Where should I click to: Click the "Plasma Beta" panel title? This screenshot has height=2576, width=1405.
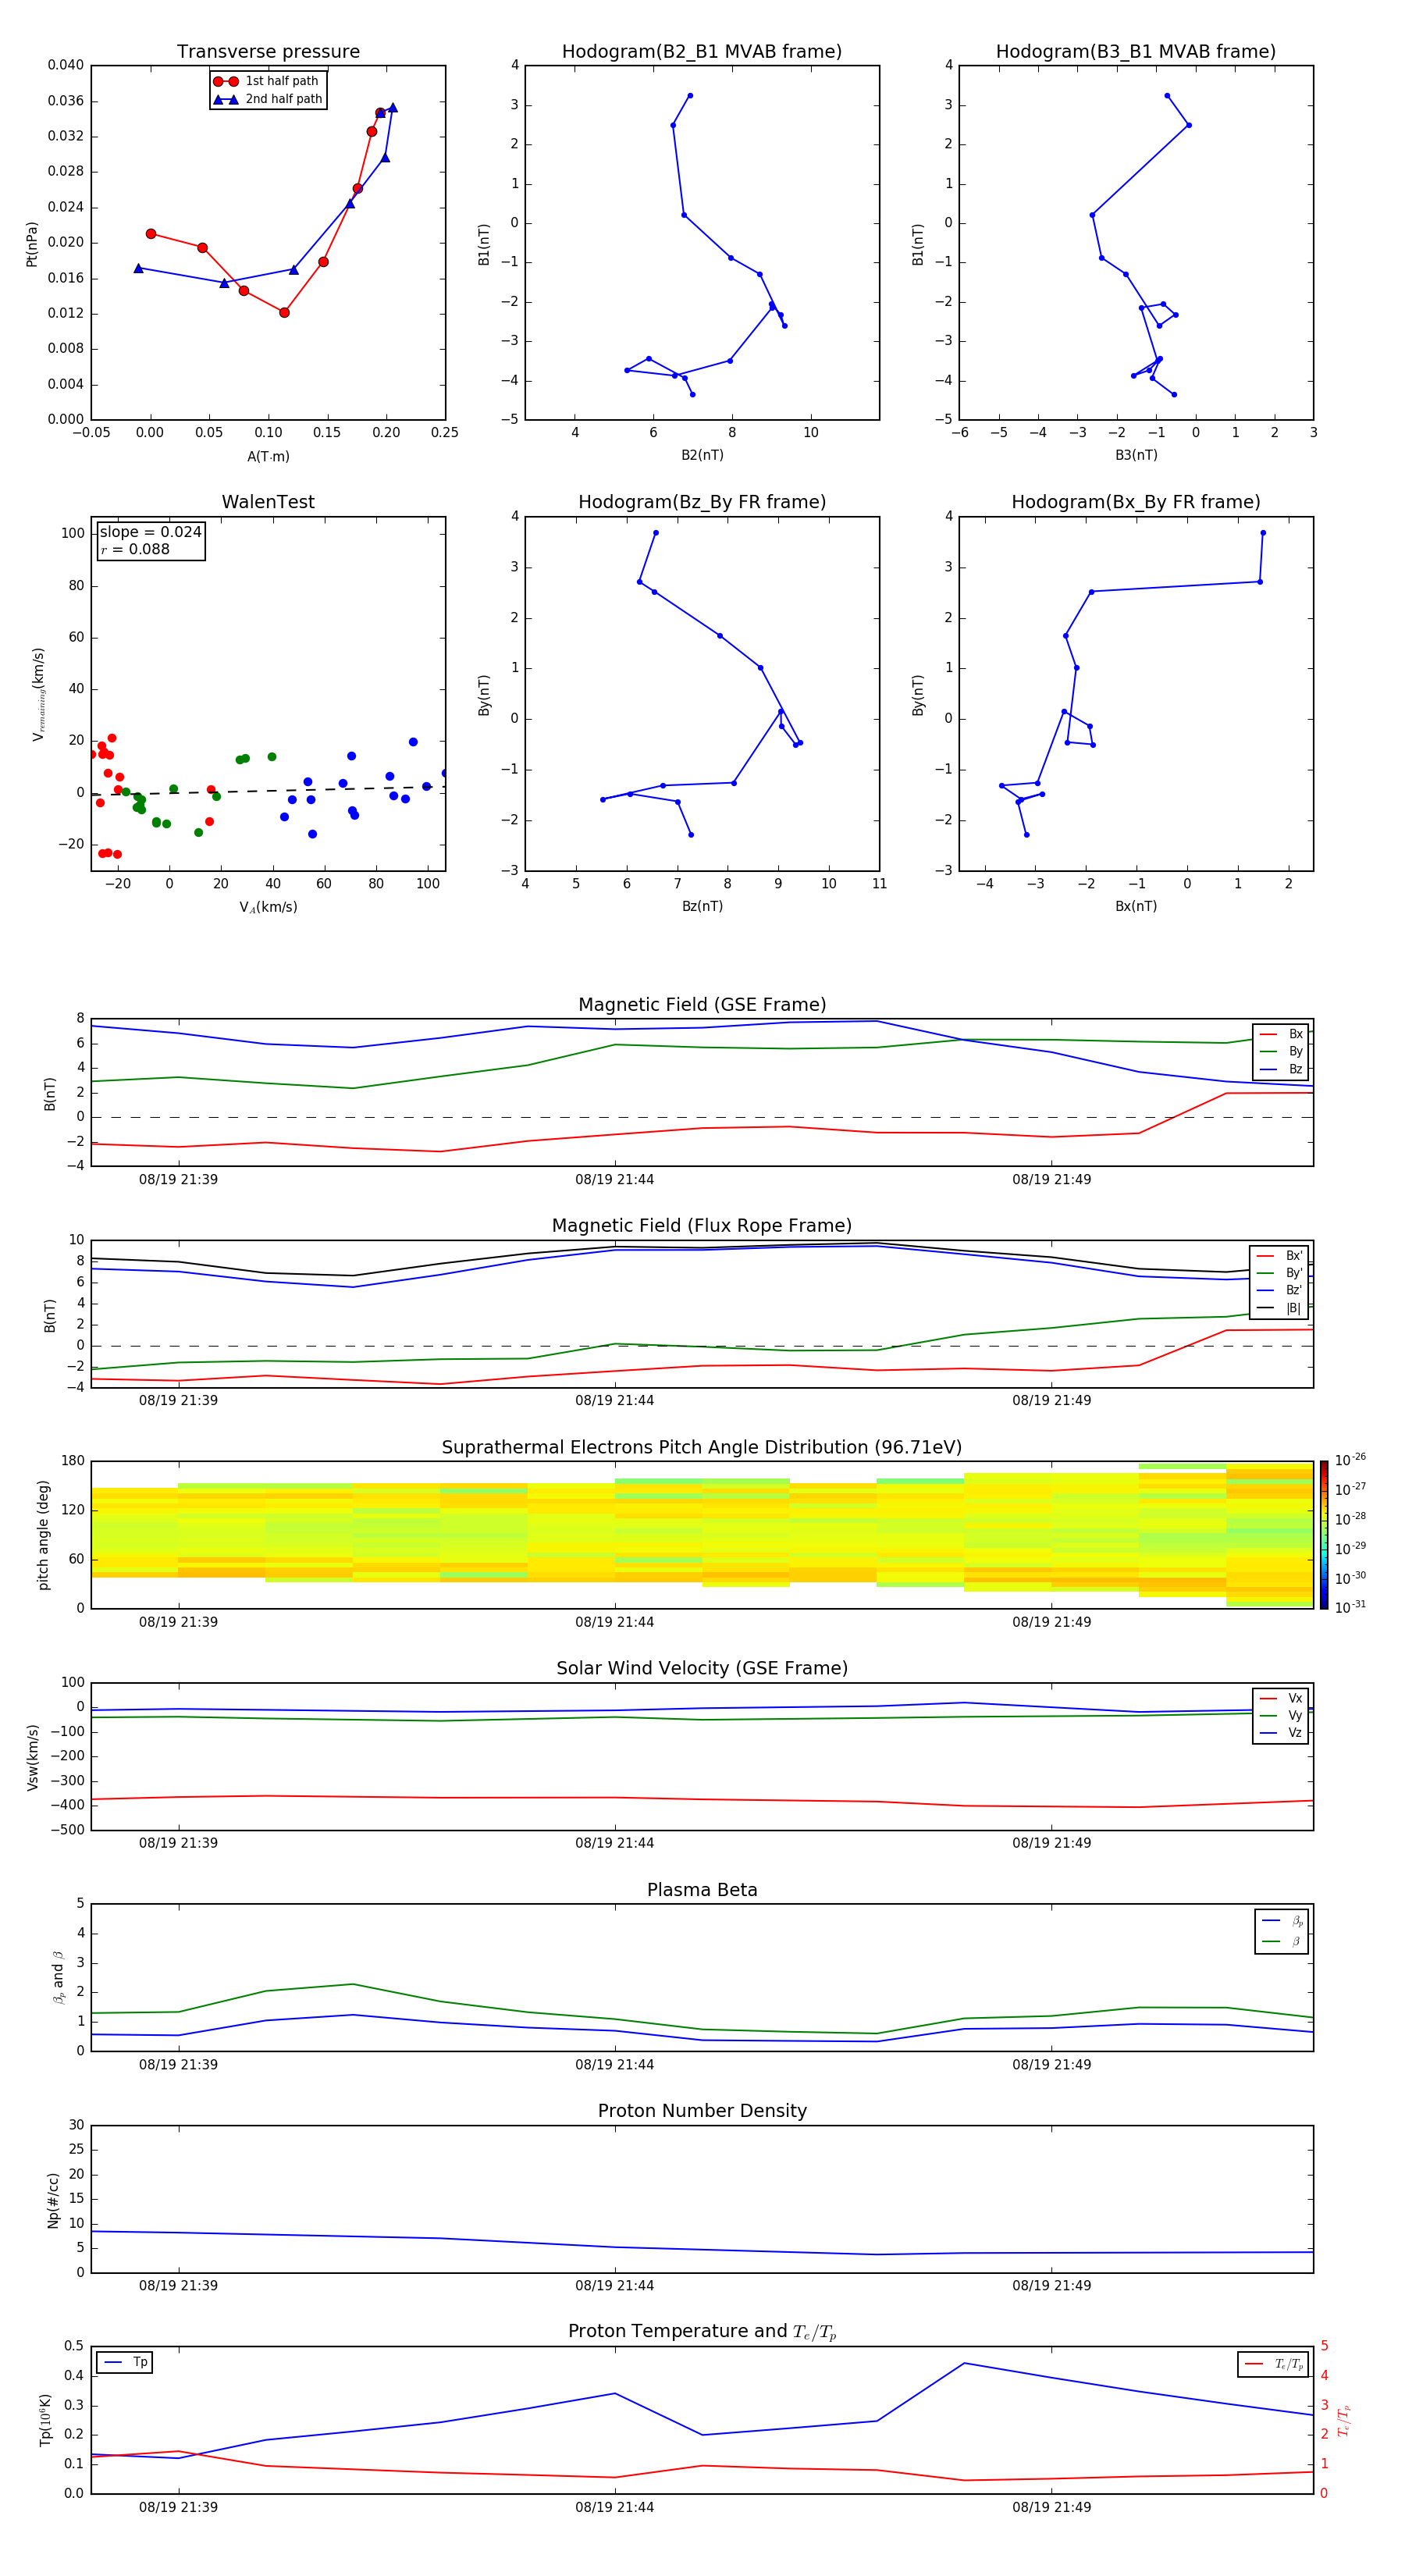[702, 1890]
